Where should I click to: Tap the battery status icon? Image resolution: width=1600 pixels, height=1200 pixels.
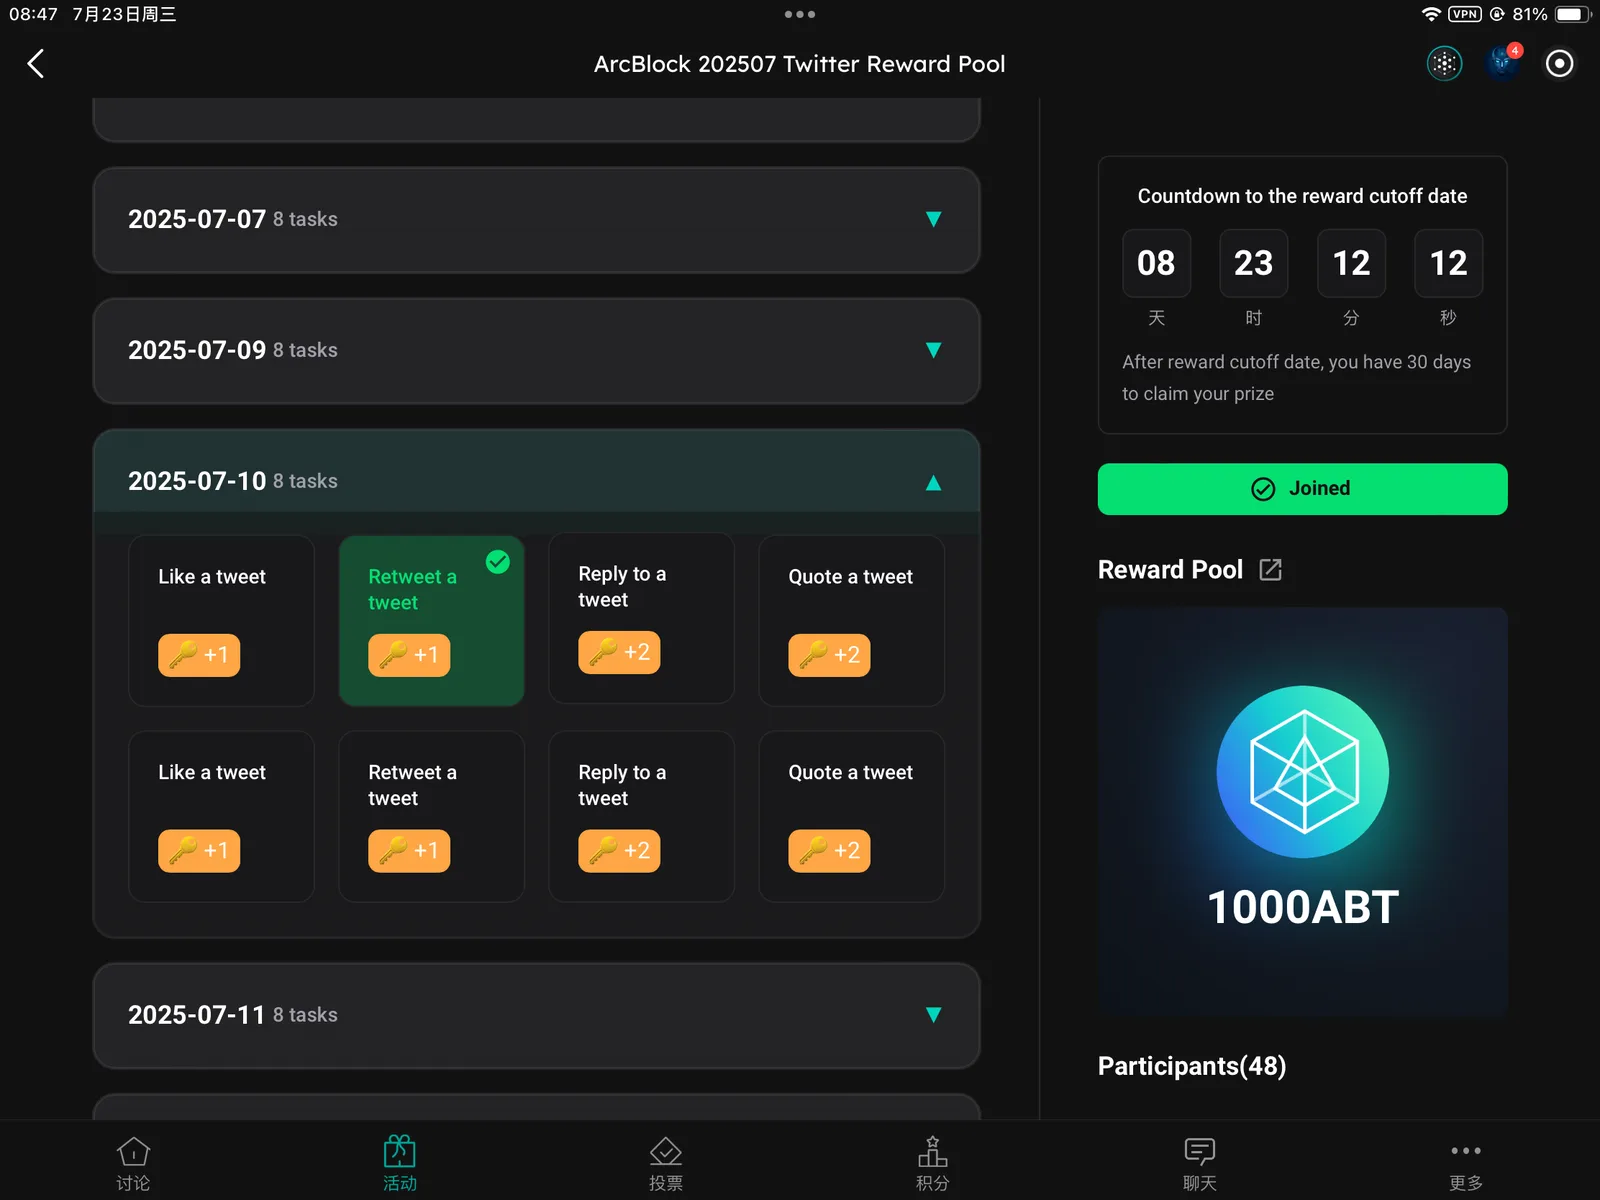pyautogui.click(x=1572, y=14)
